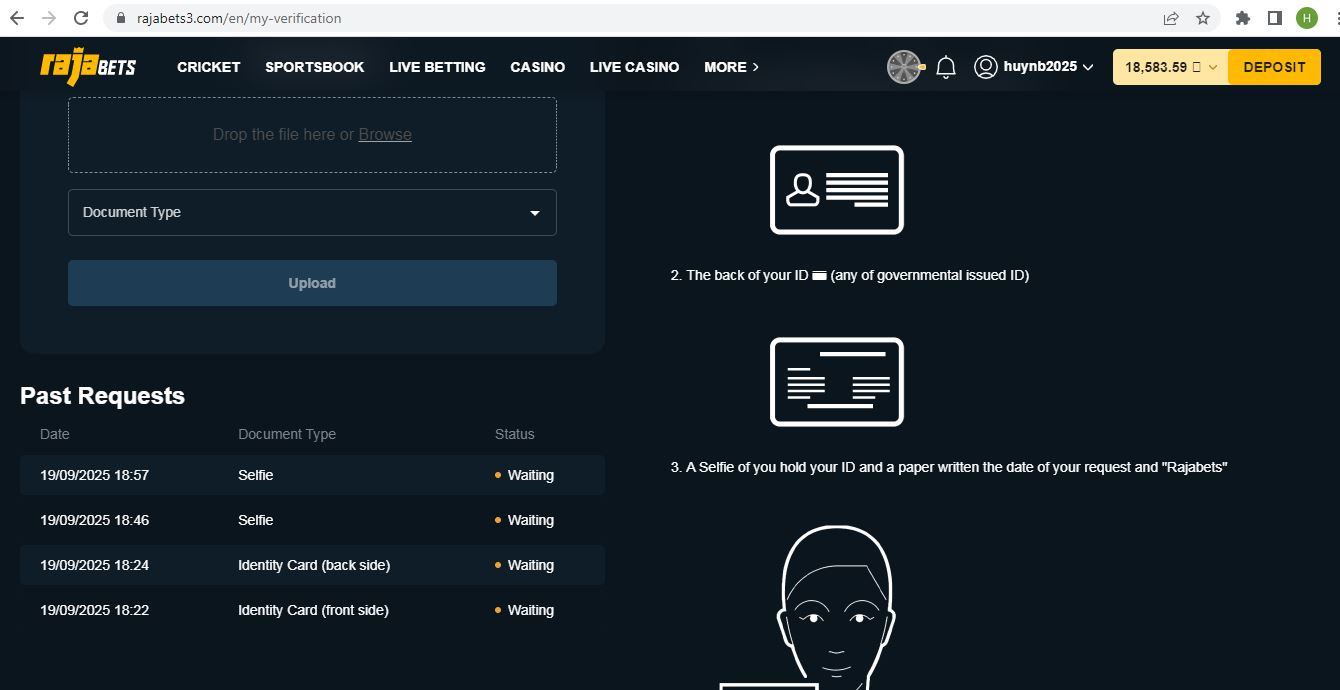The height and width of the screenshot is (690, 1340).
Task: Expand the huynb2025 account menu
Action: coord(1048,67)
